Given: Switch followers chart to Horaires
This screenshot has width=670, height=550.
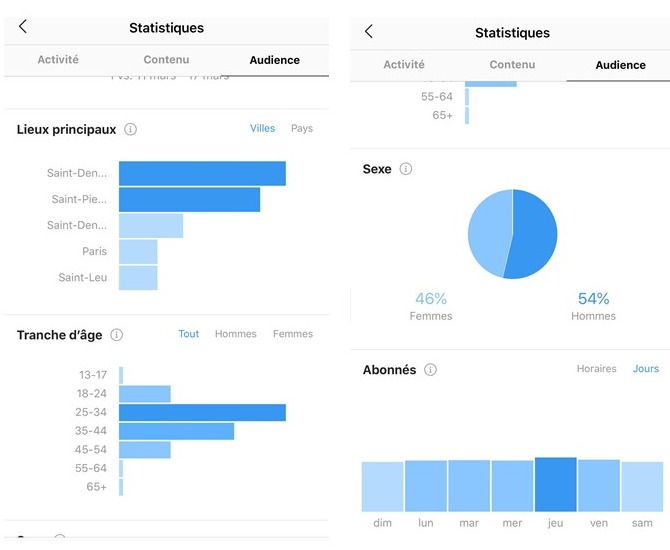Looking at the screenshot, I should (597, 368).
